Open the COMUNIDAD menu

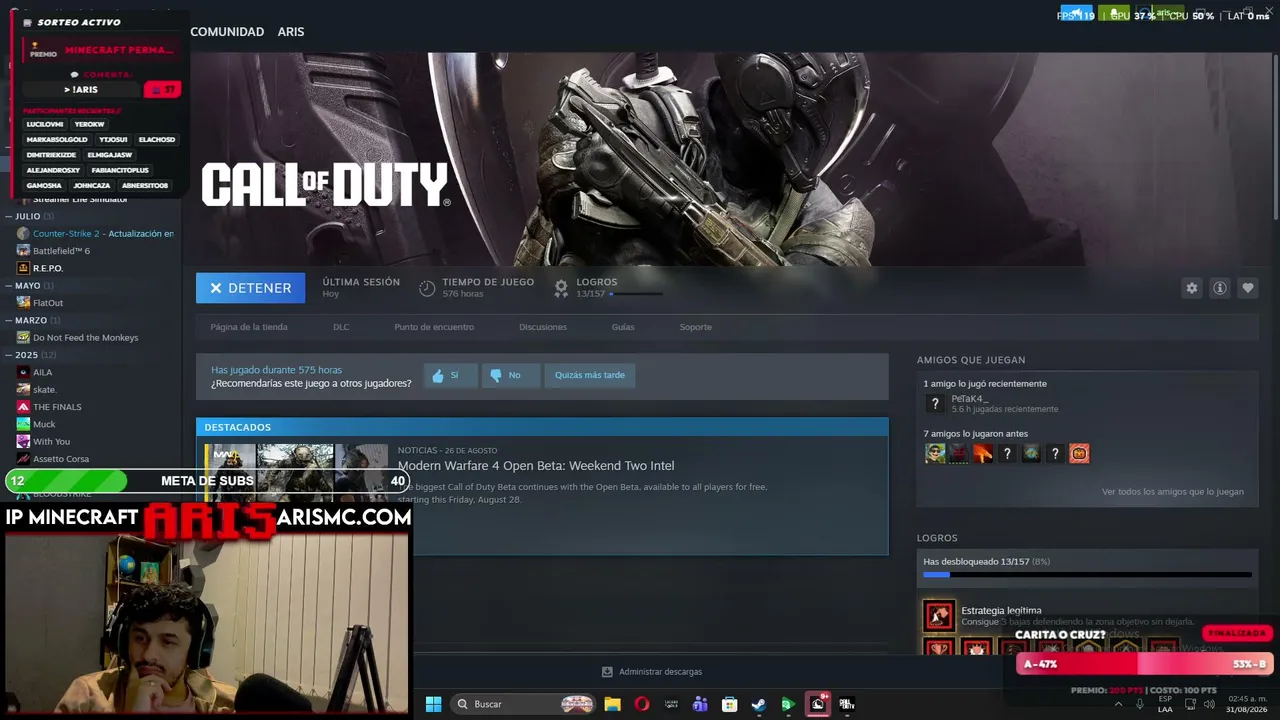coord(227,32)
